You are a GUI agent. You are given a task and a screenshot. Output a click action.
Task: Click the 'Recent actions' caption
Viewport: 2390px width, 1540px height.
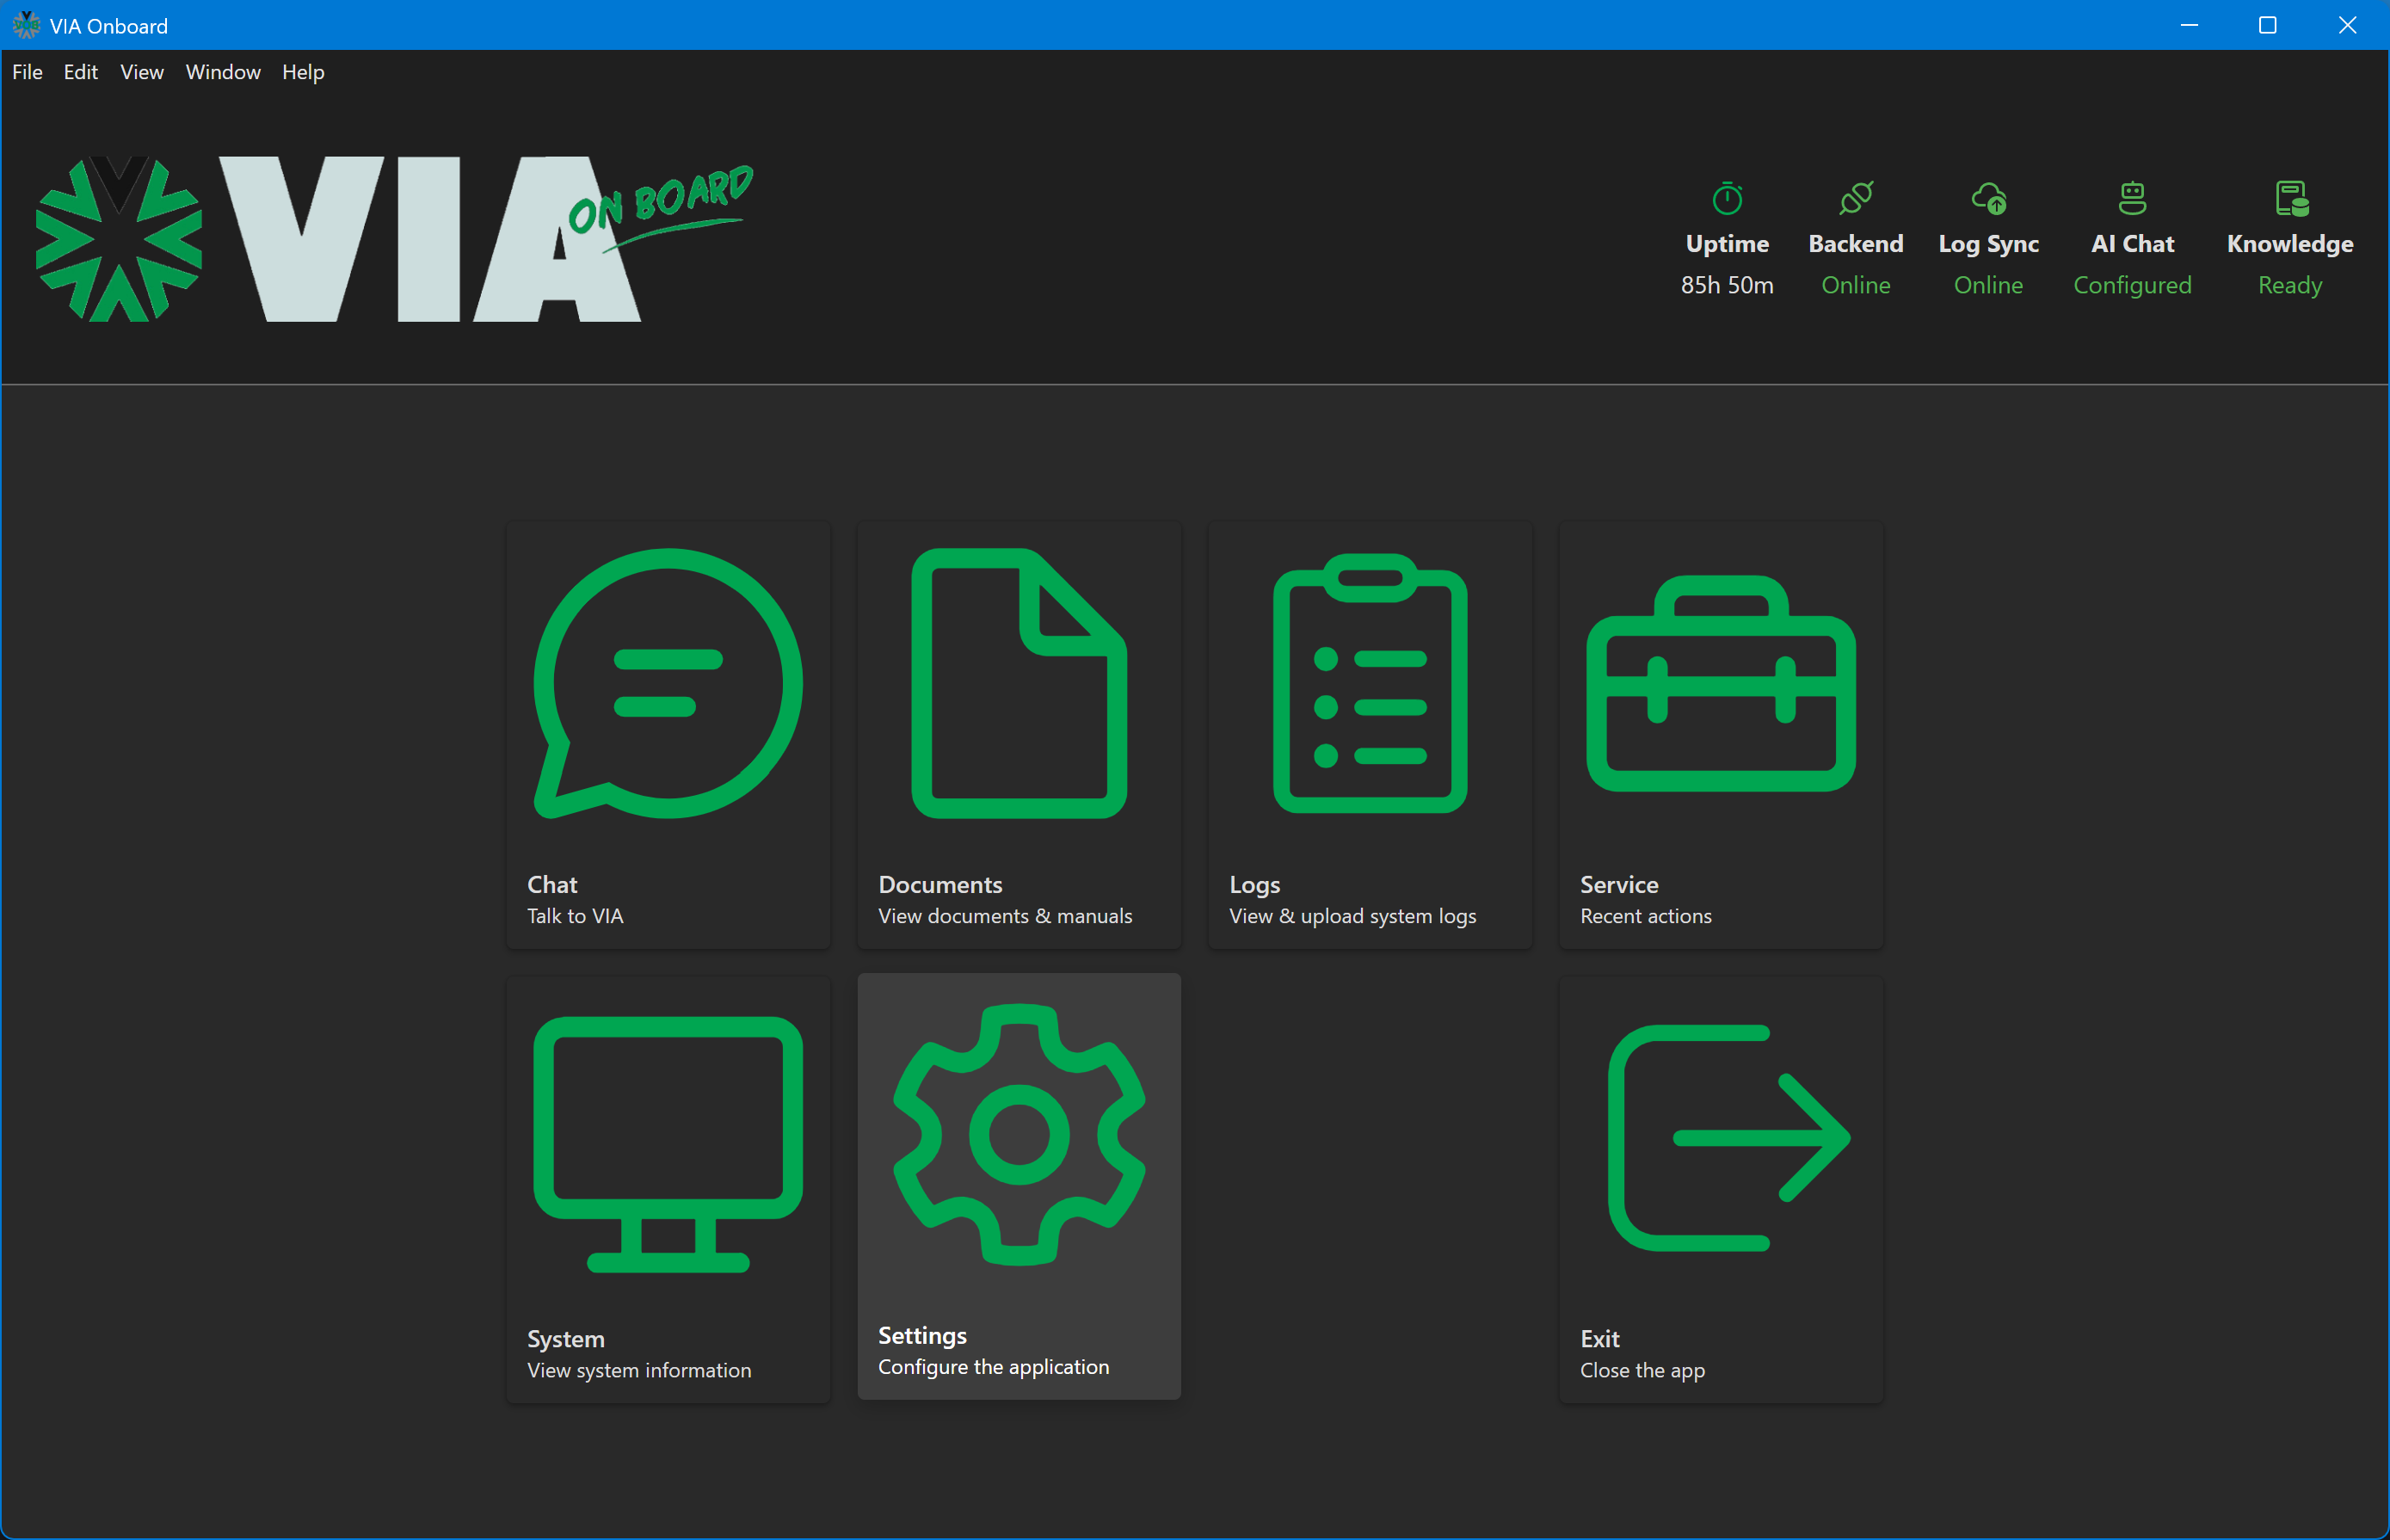point(1645,916)
